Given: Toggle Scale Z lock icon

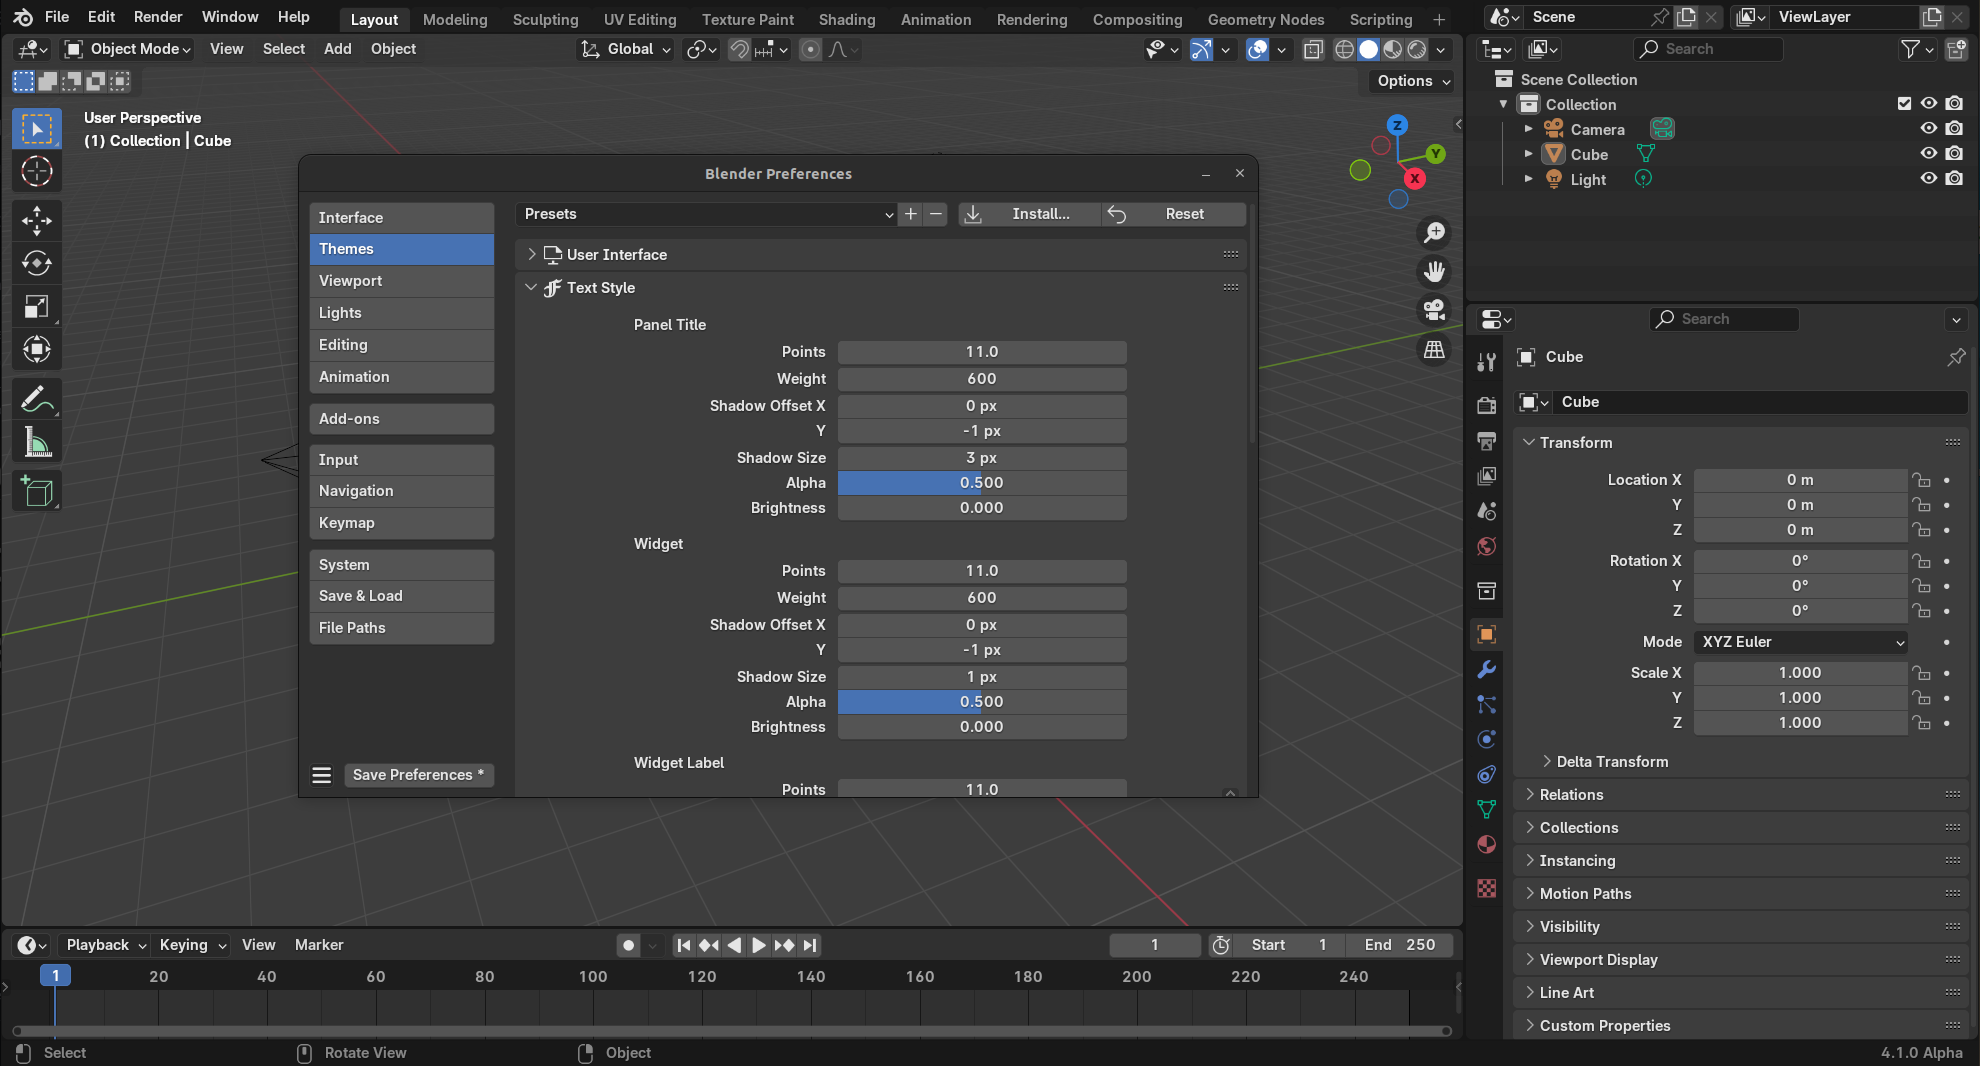Looking at the screenshot, I should [1921, 723].
